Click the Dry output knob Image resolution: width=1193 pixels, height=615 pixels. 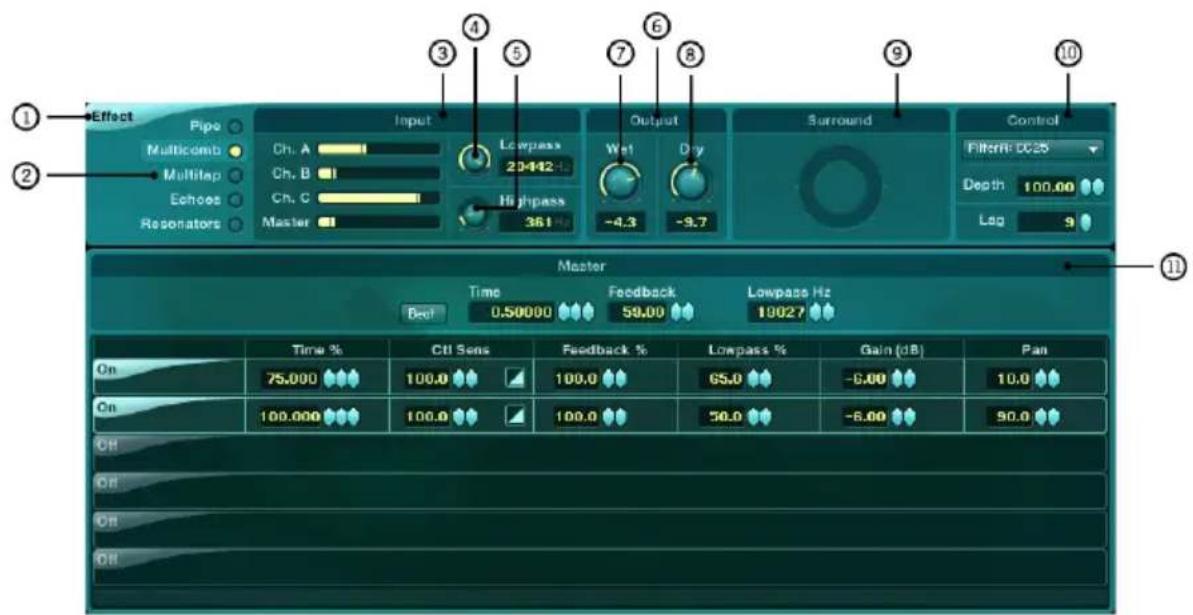(x=691, y=183)
